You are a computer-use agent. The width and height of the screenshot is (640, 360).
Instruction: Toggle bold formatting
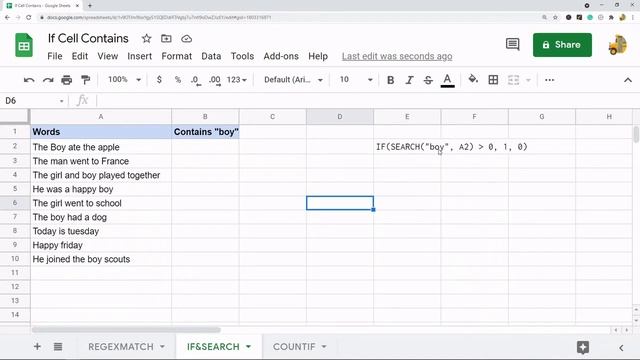[390, 80]
